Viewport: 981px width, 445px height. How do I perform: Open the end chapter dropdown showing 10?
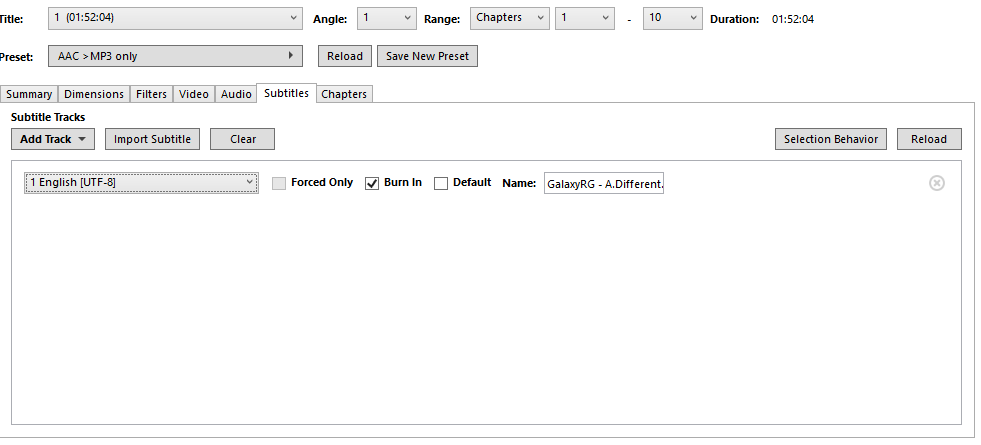tap(673, 18)
